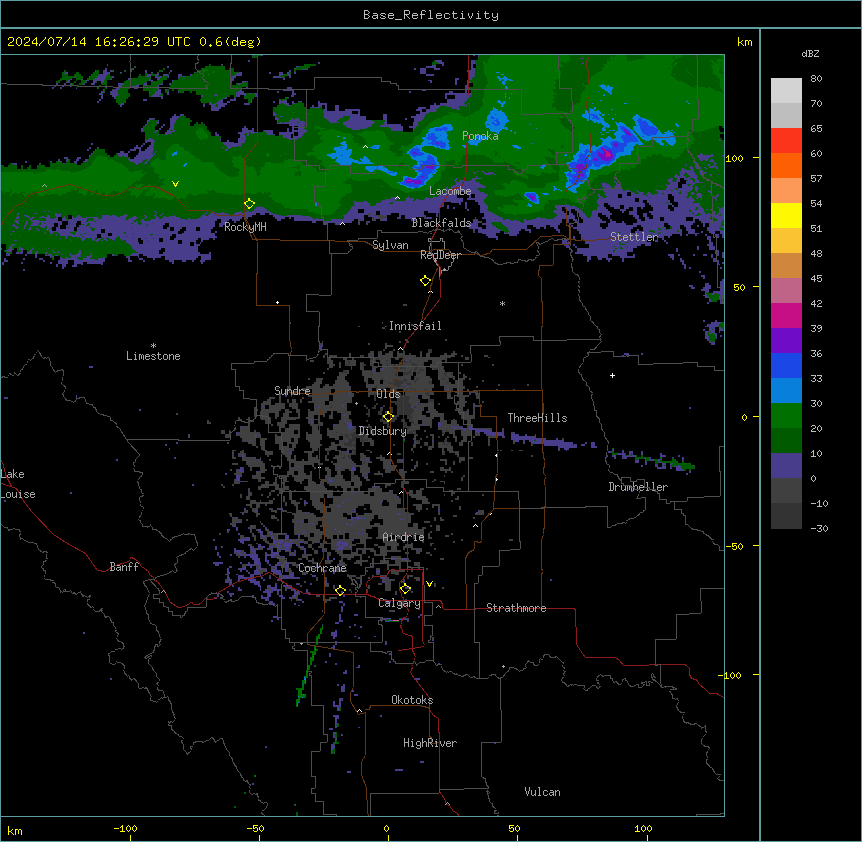The width and height of the screenshot is (862, 842).
Task: Pick the dark green 20–10 dBZ legend swatch
Action: coord(786,441)
